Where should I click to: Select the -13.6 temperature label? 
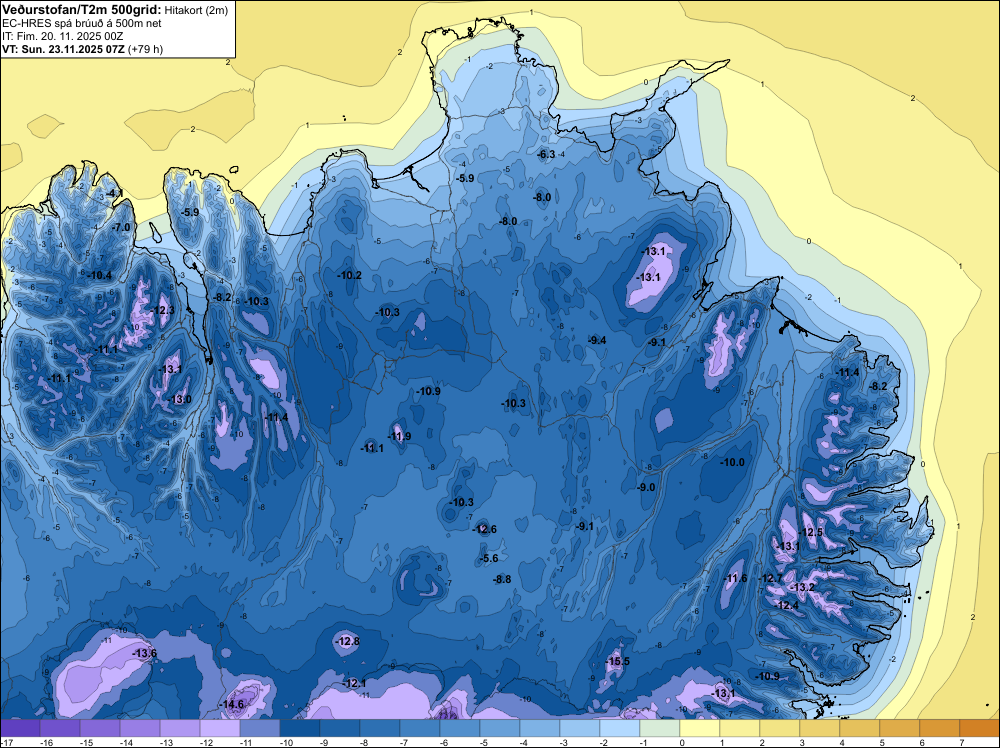click(144, 654)
